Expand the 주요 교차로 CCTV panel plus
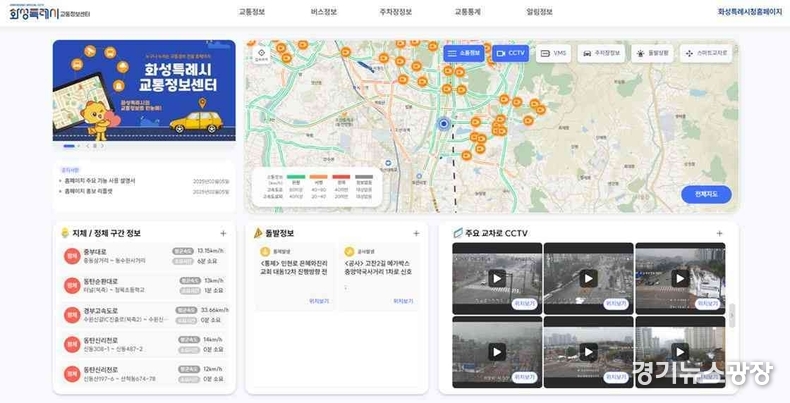The width and height of the screenshot is (790, 403). 719,233
